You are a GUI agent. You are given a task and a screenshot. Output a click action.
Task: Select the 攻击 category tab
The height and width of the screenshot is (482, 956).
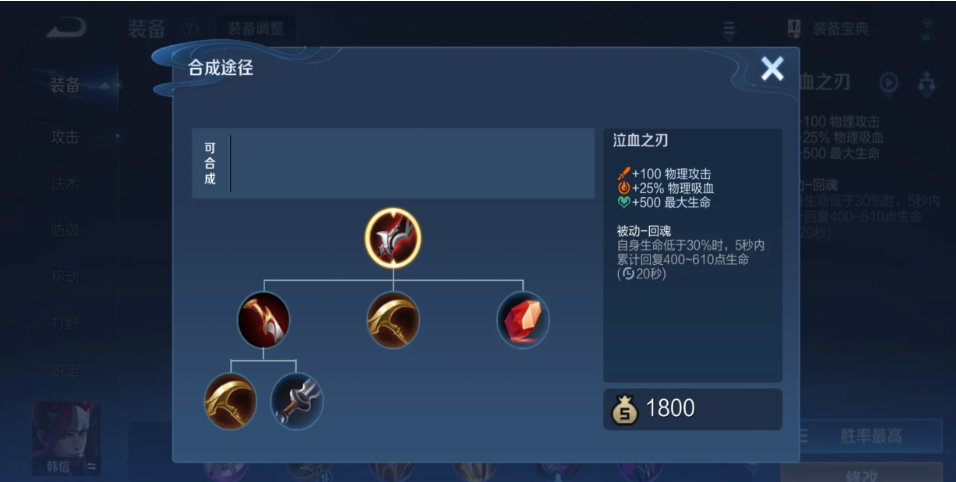65,137
